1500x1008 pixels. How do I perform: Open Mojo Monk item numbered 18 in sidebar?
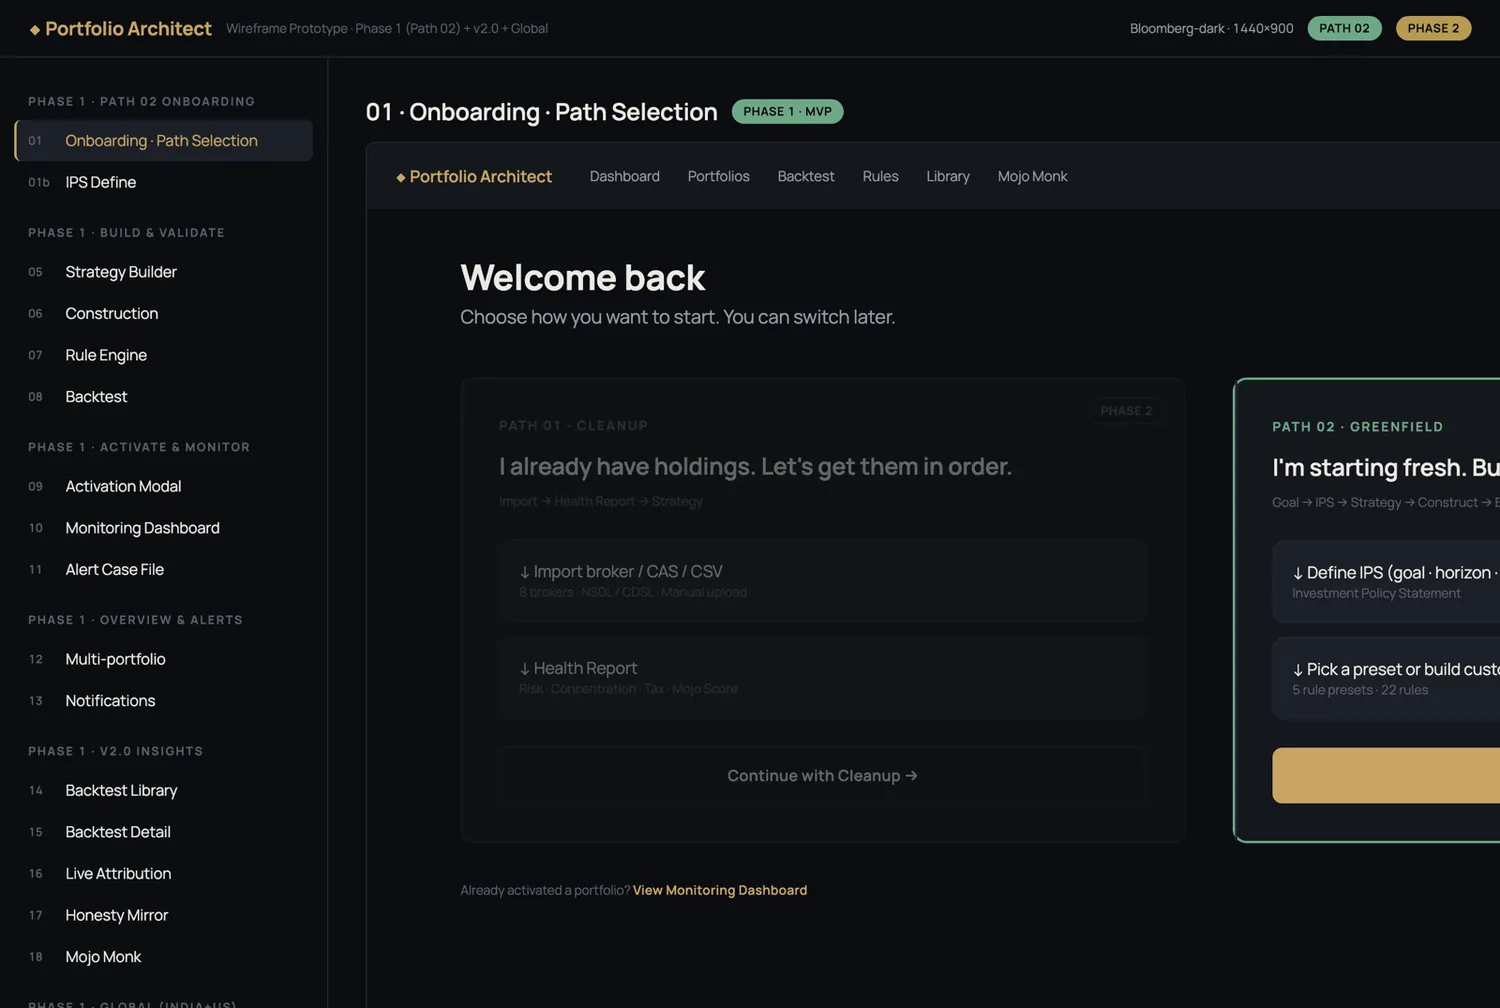[x=164, y=957]
